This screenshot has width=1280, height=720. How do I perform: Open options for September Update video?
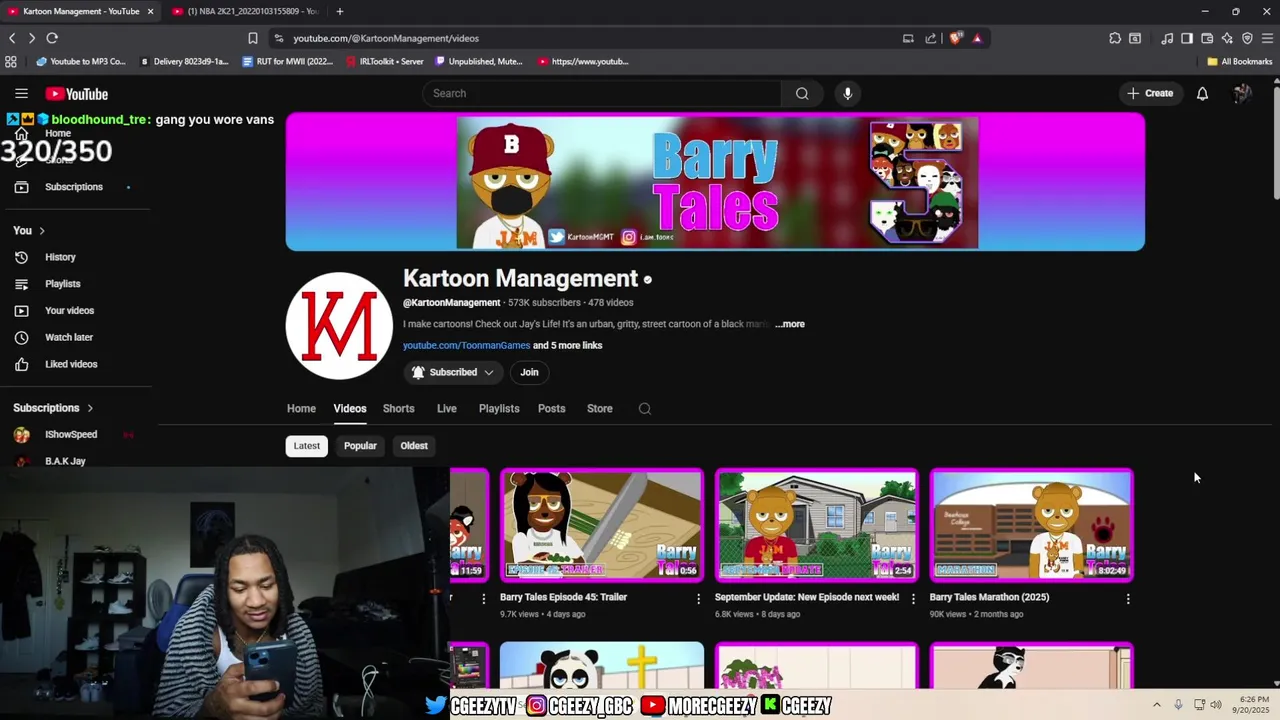pos(912,598)
